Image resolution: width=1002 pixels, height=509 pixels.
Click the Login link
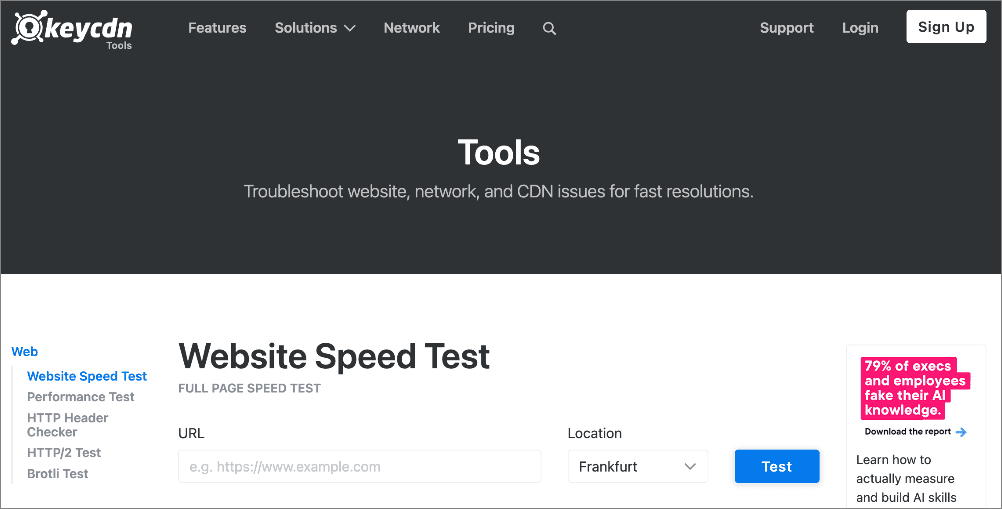(x=860, y=28)
